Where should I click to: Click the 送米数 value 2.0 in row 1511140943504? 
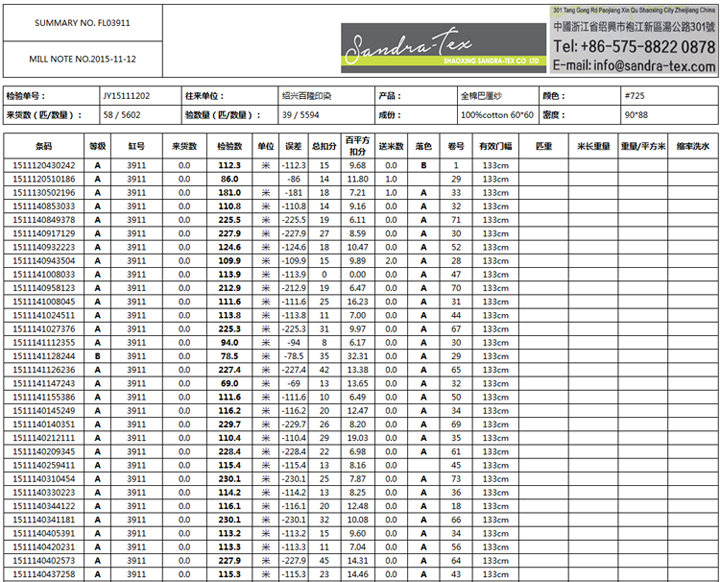(391, 261)
